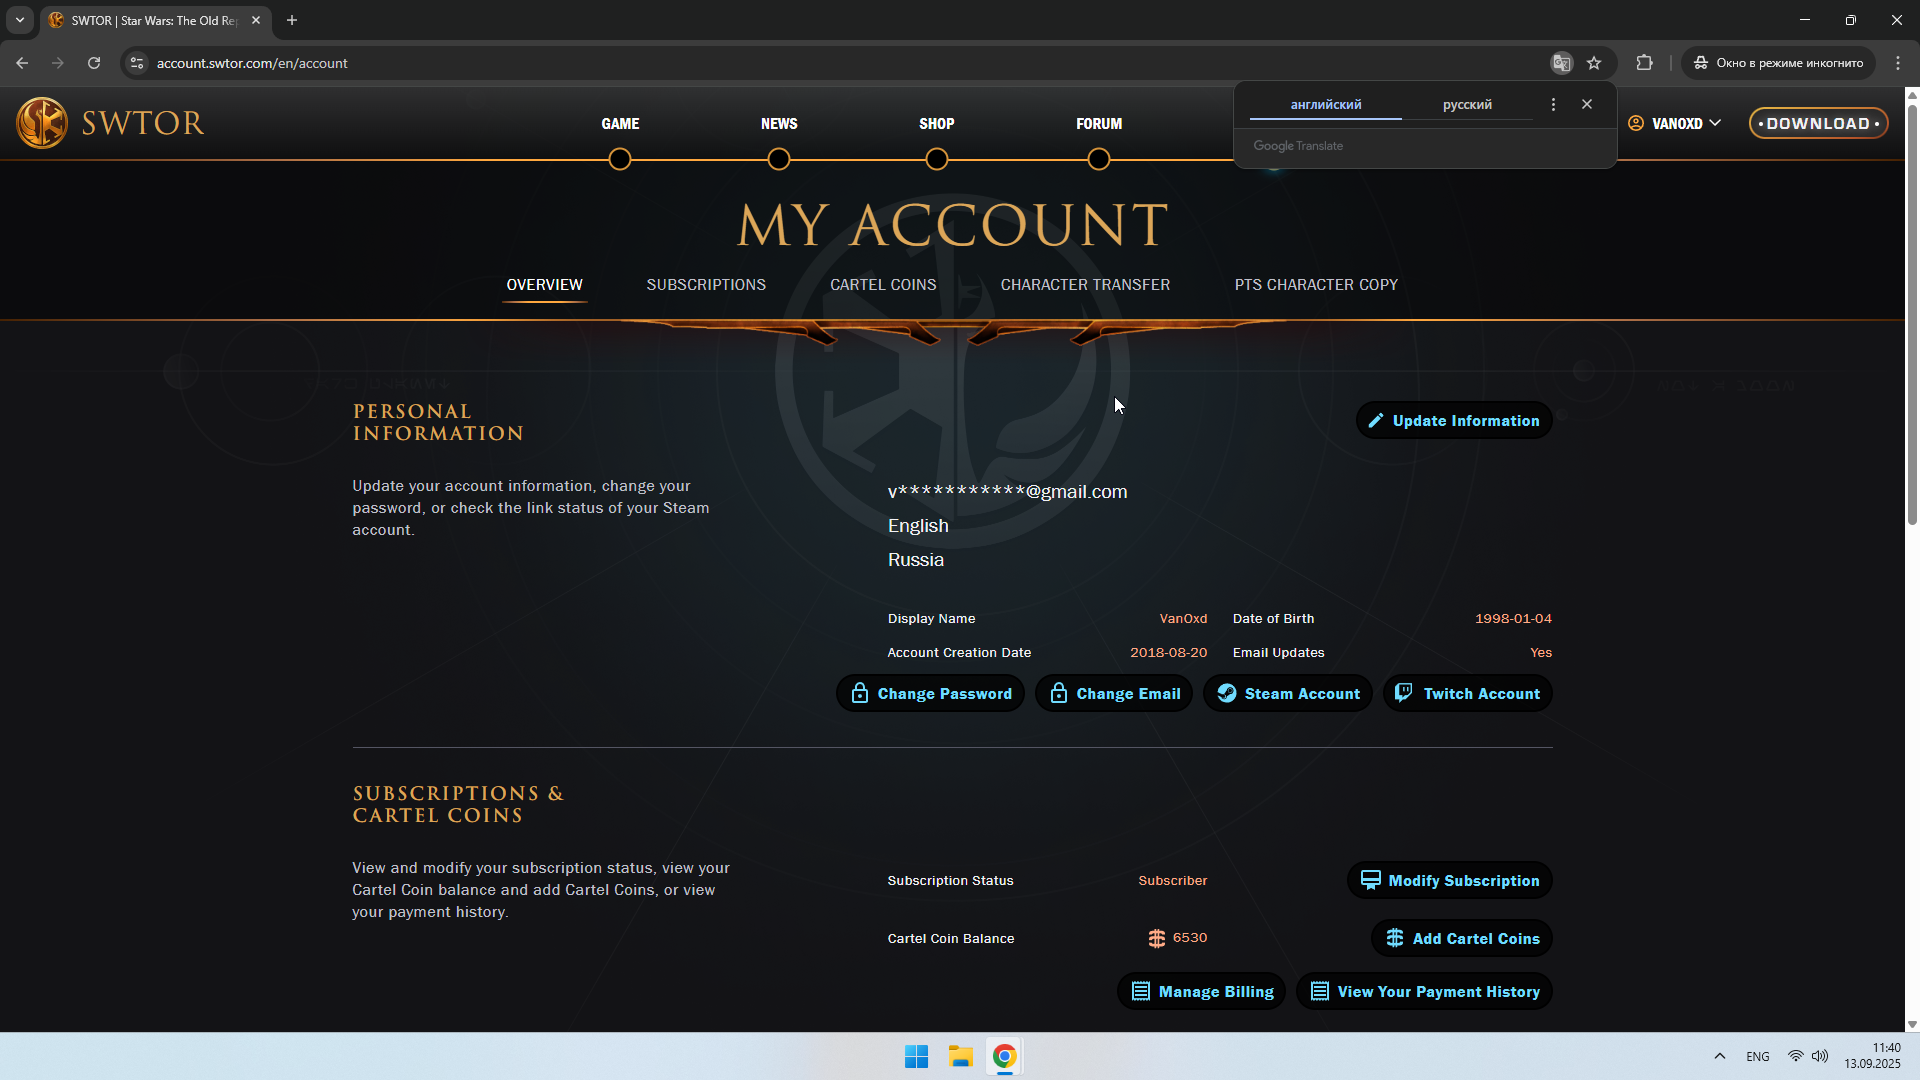Screen dimensions: 1920x1080
Task: Open the NEWS navigation menu
Action: click(x=779, y=124)
